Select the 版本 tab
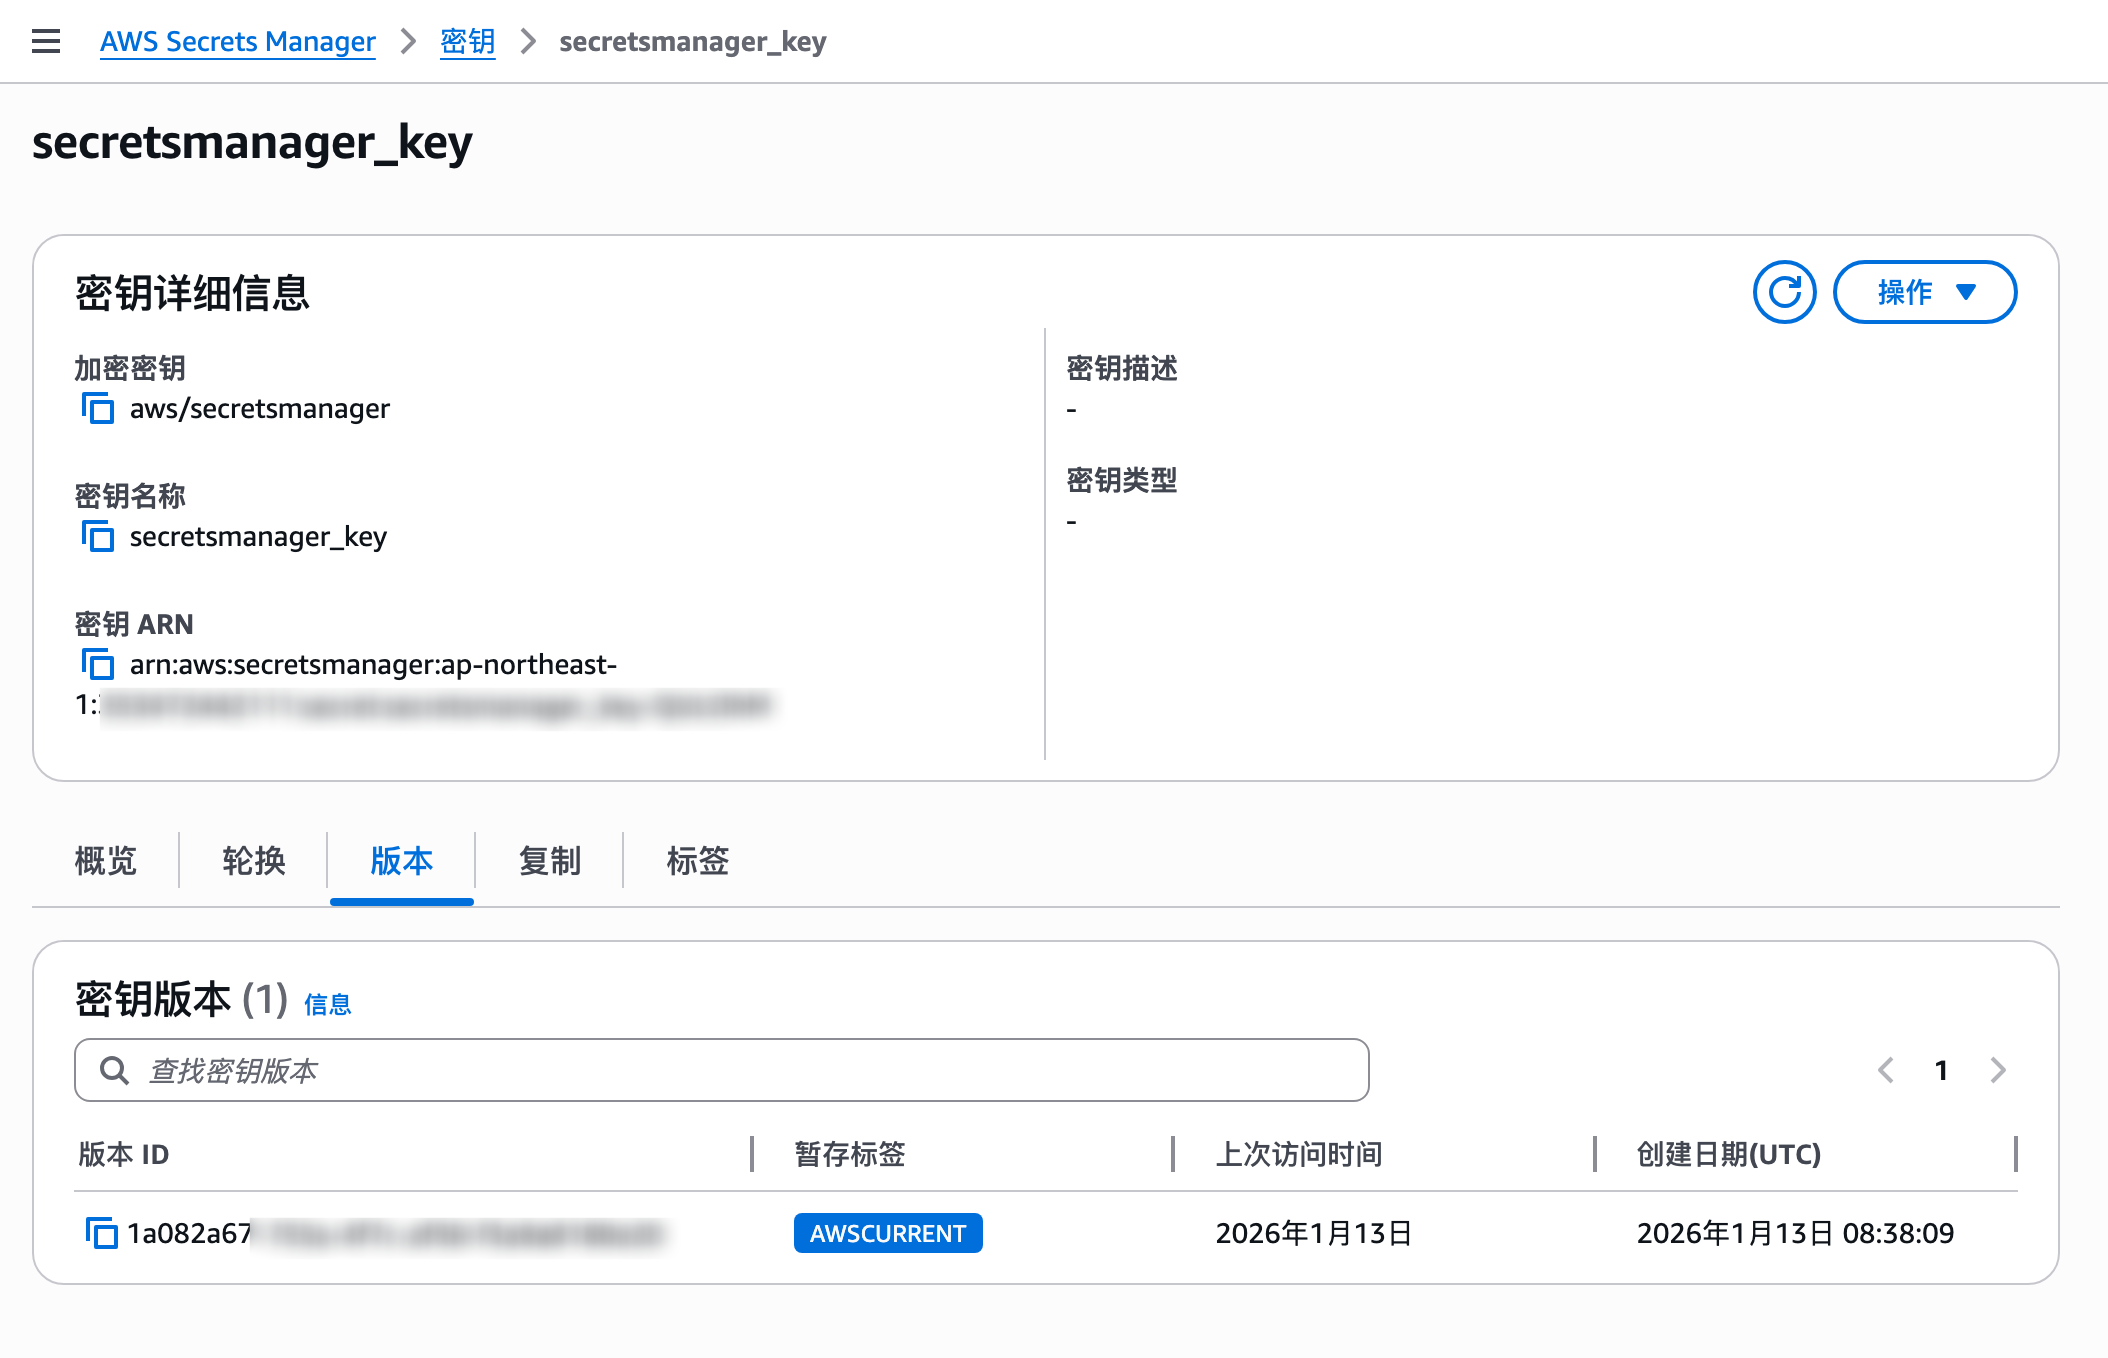Screen dimensions: 2108x1358 click(400, 861)
